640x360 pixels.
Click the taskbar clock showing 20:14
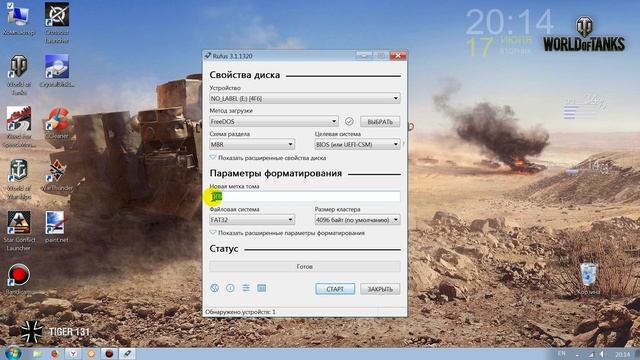(622, 354)
